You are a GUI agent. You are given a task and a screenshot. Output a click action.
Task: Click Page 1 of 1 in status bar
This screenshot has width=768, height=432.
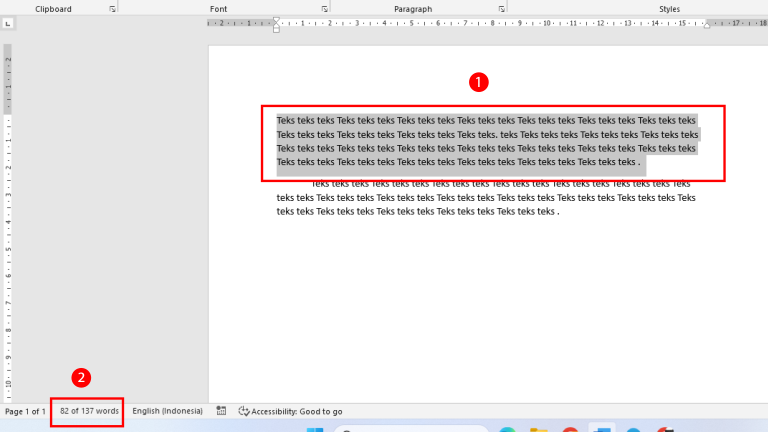(25, 411)
